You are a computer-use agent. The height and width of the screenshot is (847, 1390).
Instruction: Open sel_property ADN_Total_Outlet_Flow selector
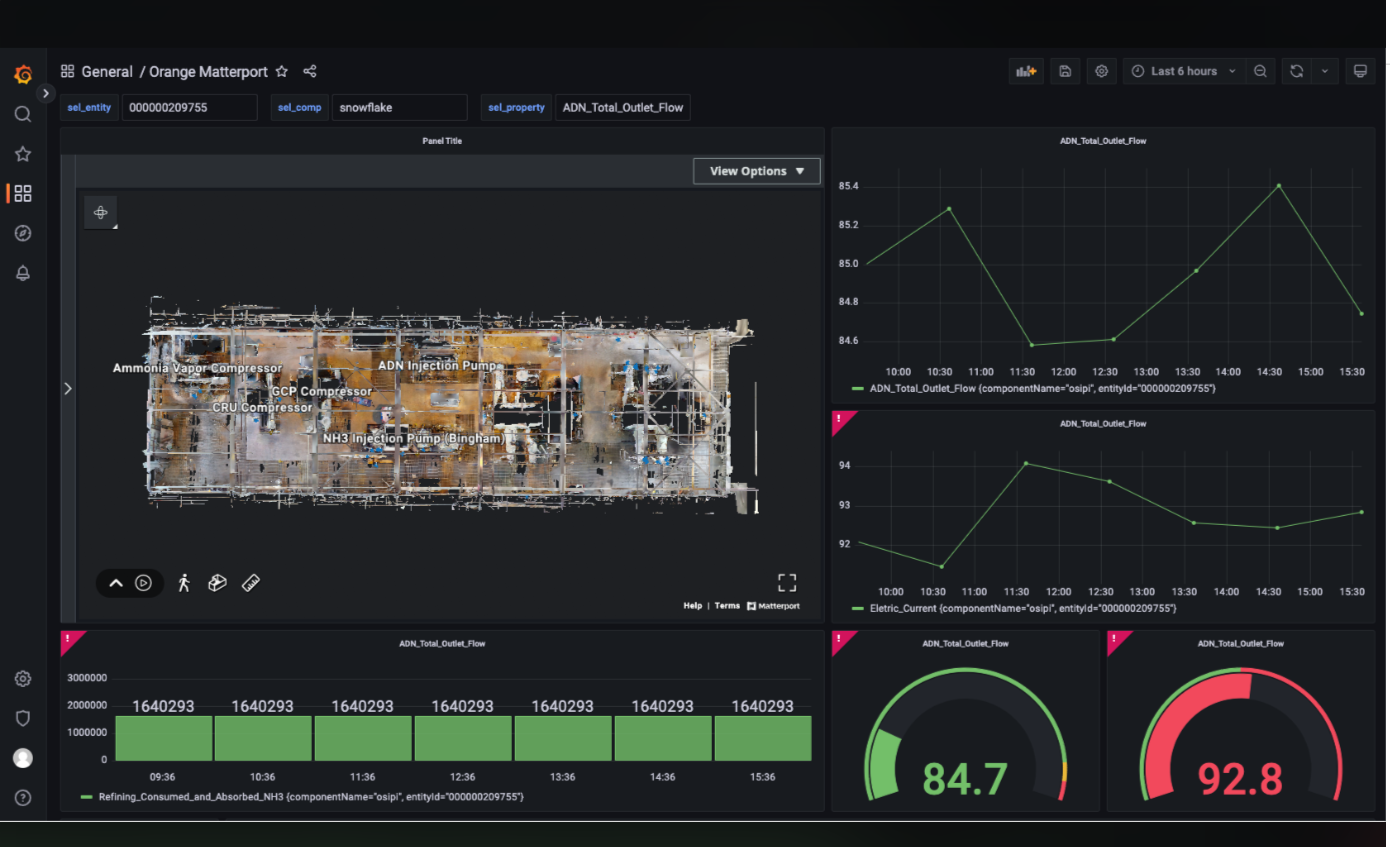[x=623, y=107]
